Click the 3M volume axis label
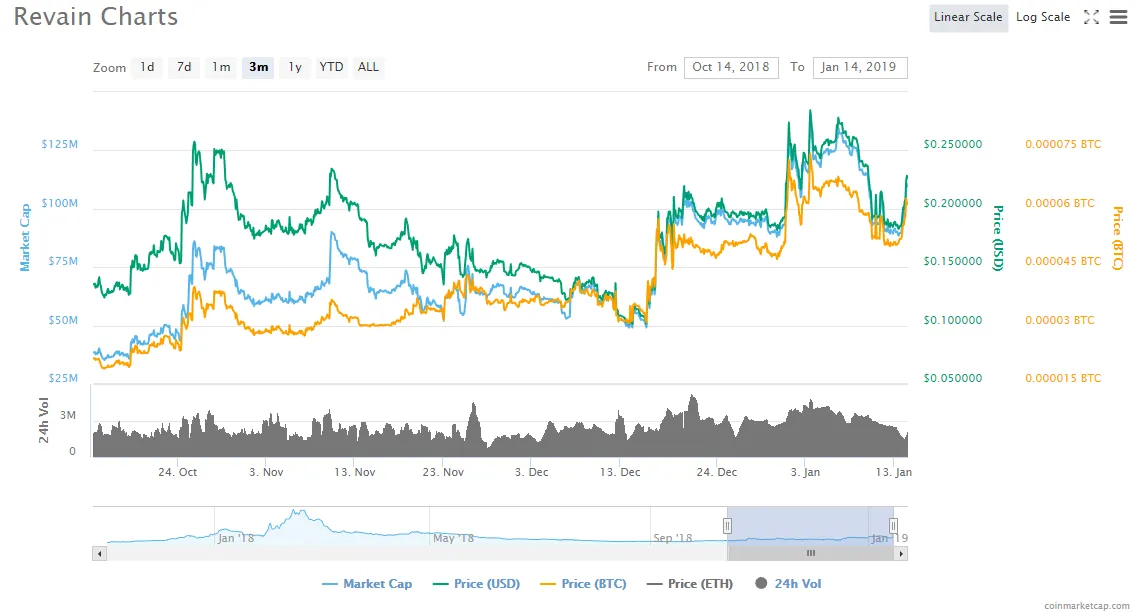 [x=68, y=415]
